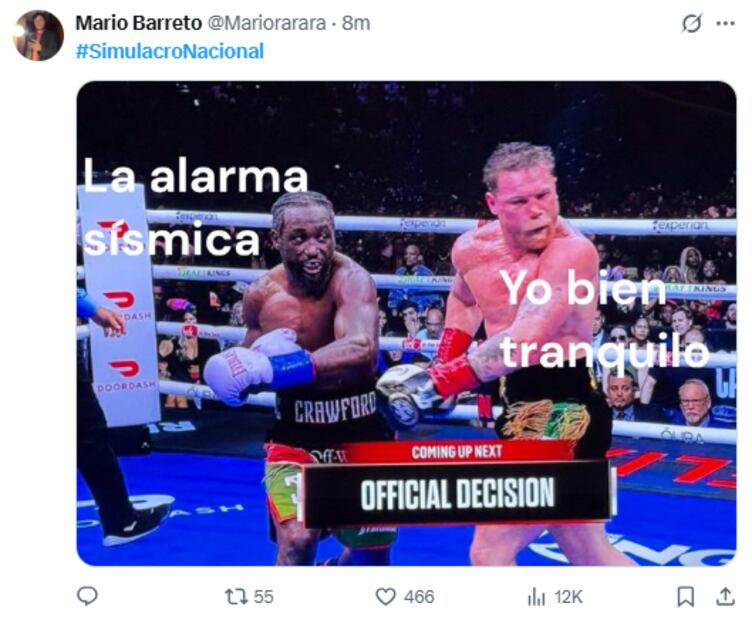
Task: Click the Grok explain icon beside the menu
Action: (692, 23)
